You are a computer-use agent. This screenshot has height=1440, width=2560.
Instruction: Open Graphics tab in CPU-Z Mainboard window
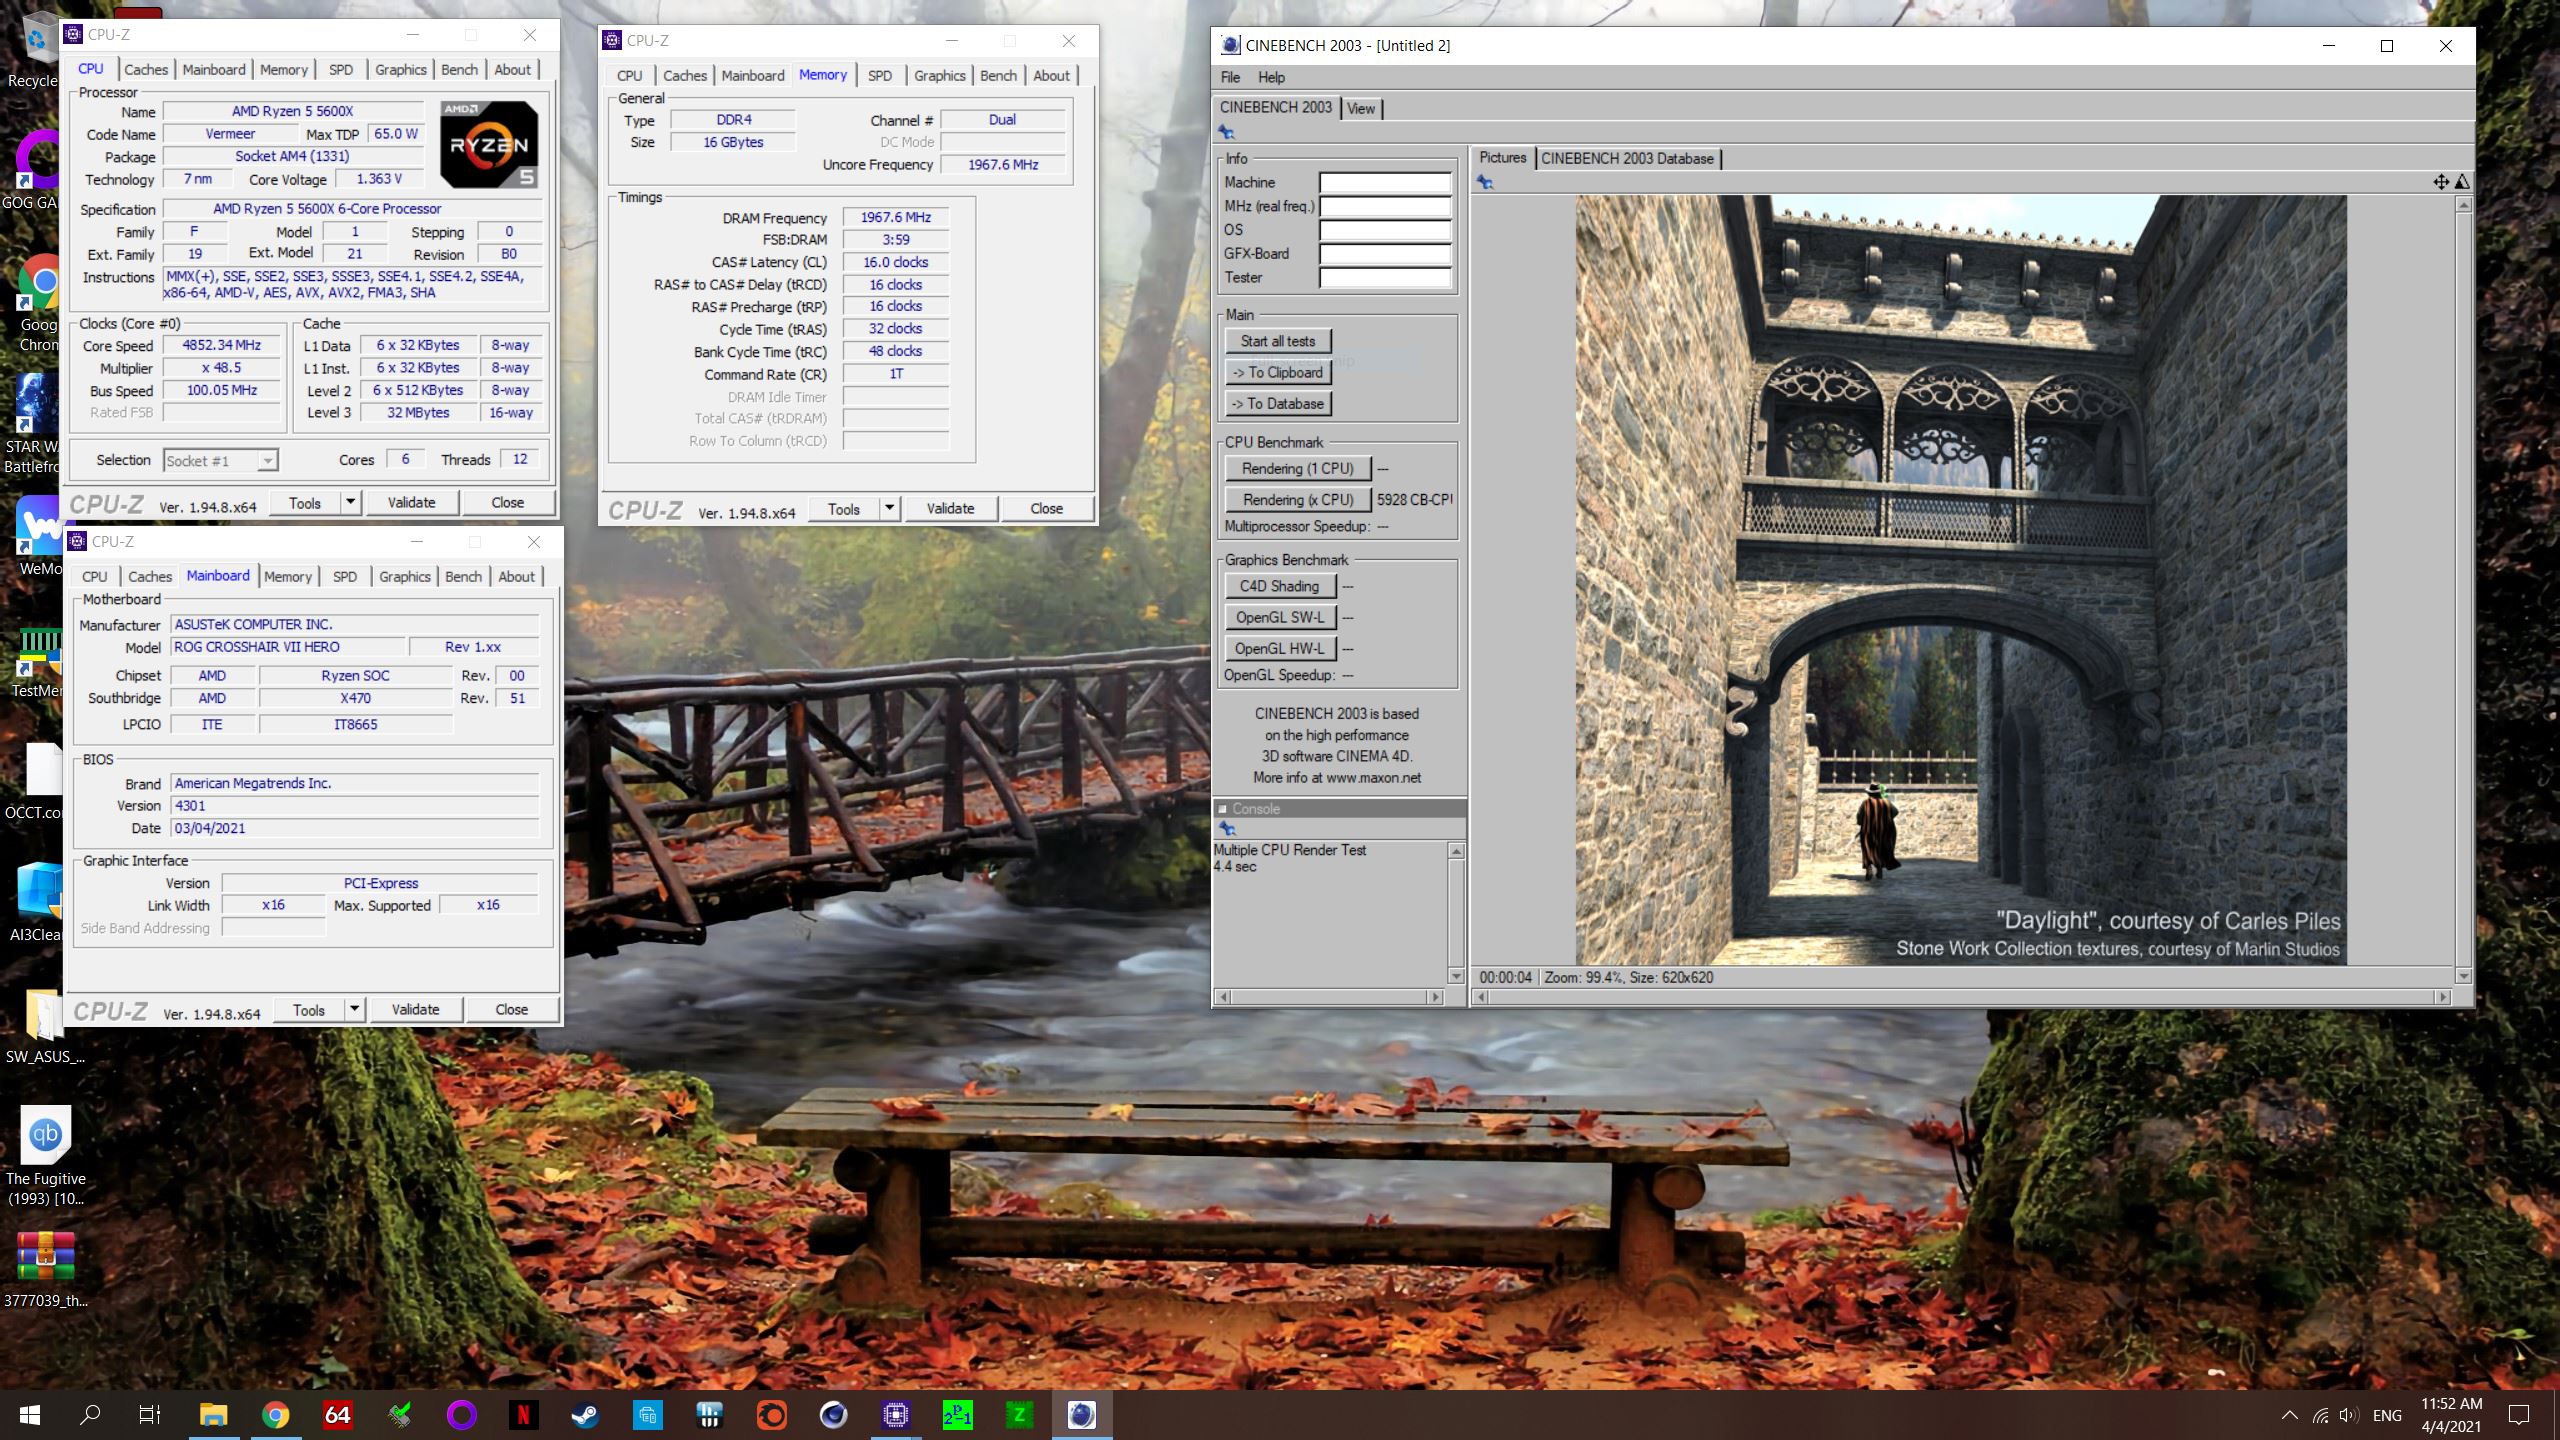pos(405,576)
